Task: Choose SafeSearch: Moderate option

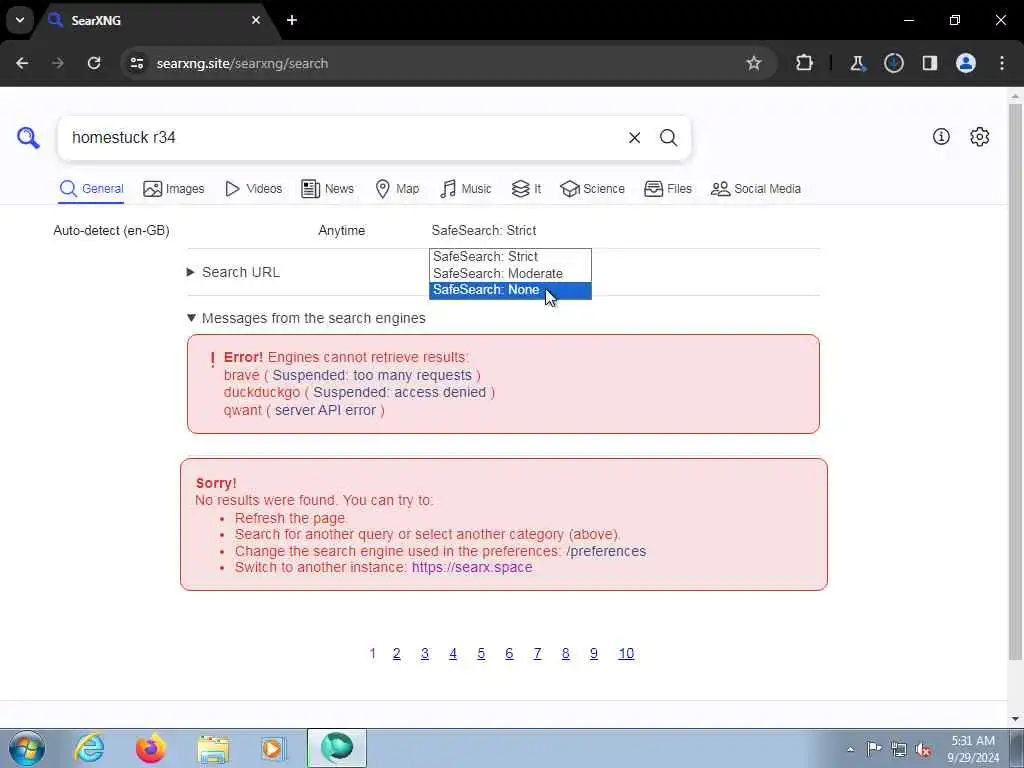Action: pyautogui.click(x=510, y=274)
